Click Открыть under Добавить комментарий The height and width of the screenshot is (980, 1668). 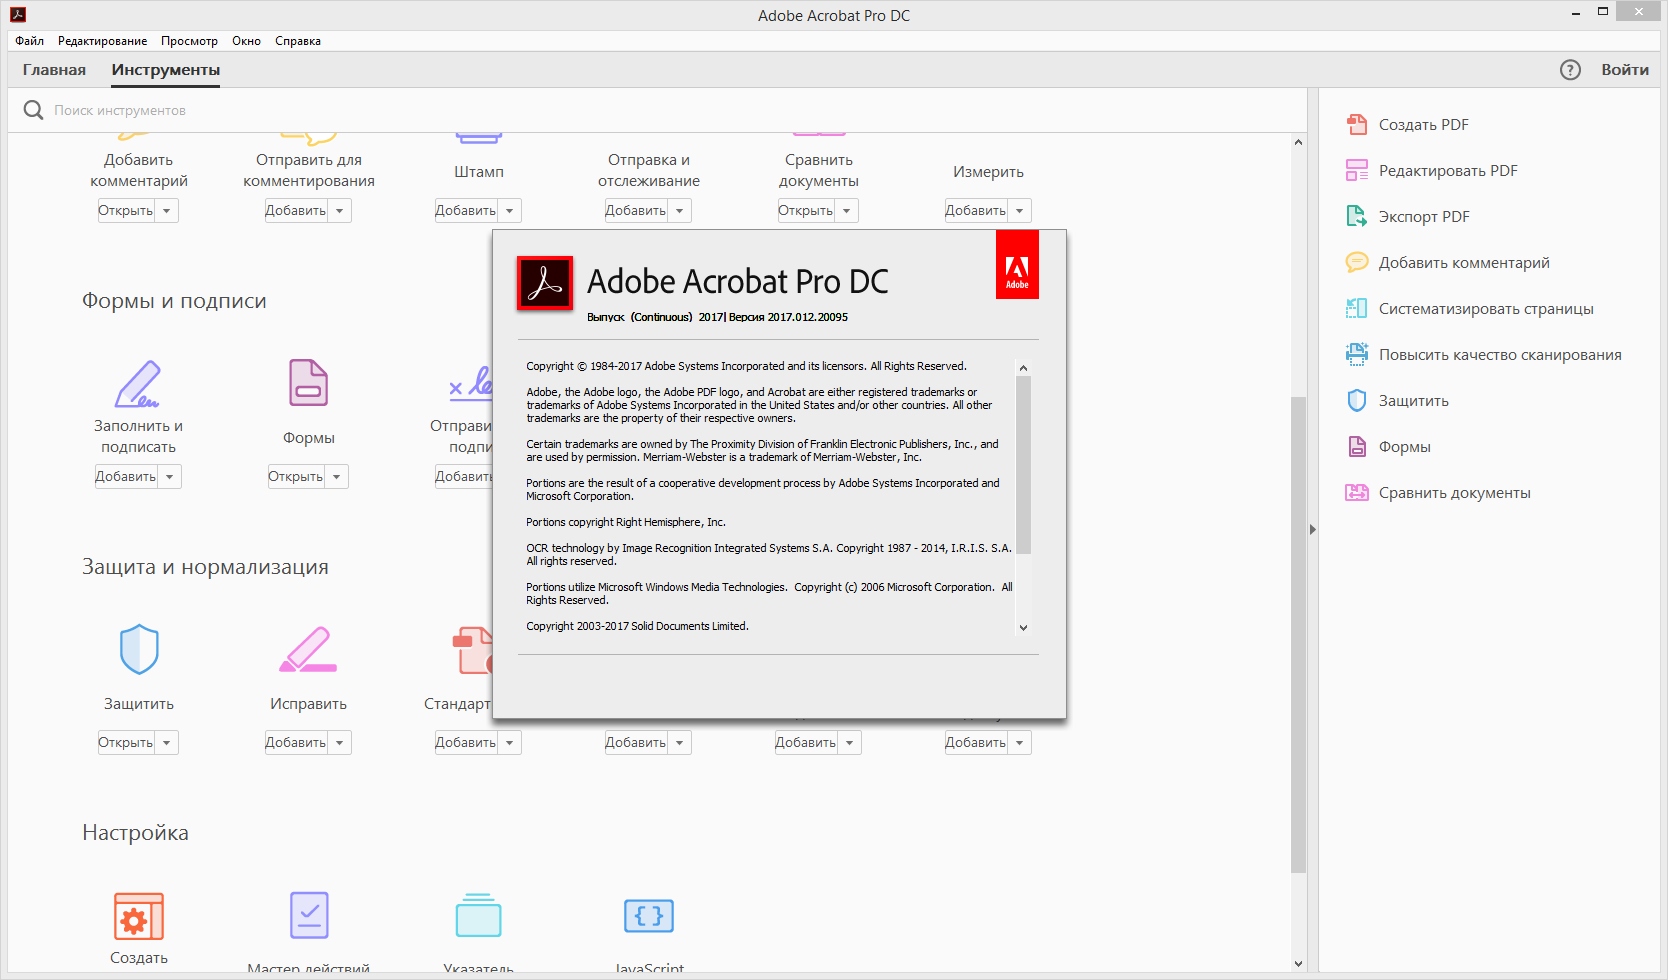point(126,211)
